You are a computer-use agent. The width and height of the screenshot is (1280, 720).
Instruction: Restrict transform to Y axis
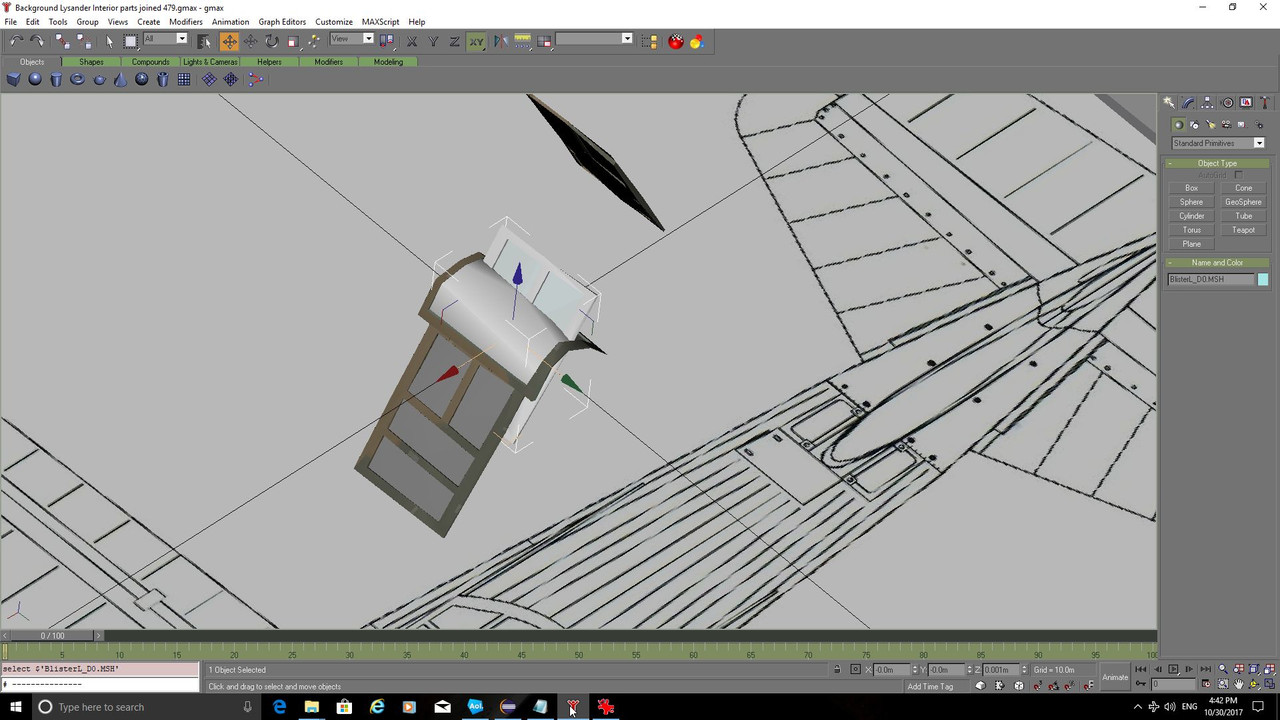[433, 41]
